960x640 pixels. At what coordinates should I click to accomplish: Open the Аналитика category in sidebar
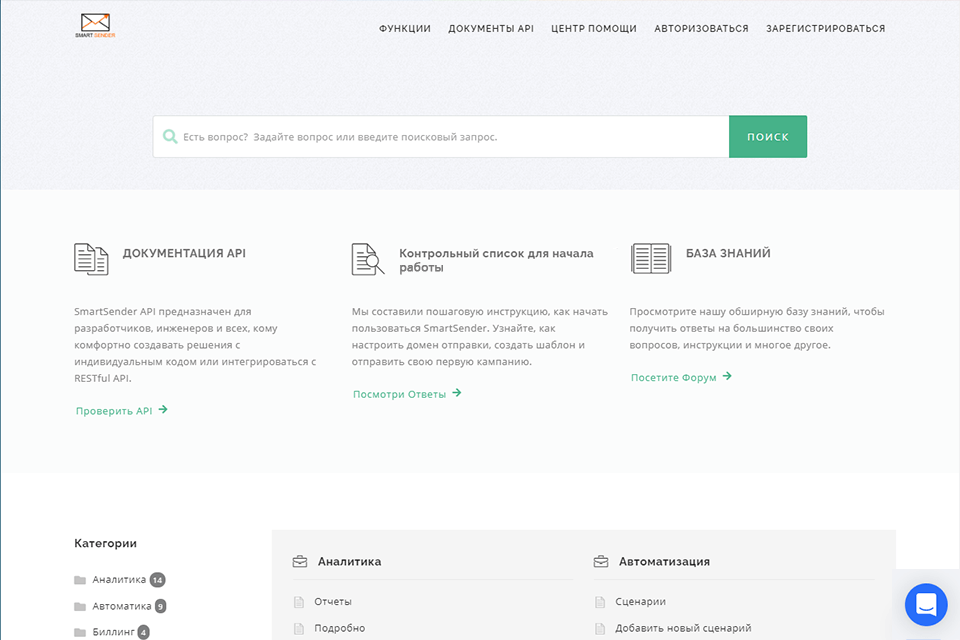click(x=119, y=579)
